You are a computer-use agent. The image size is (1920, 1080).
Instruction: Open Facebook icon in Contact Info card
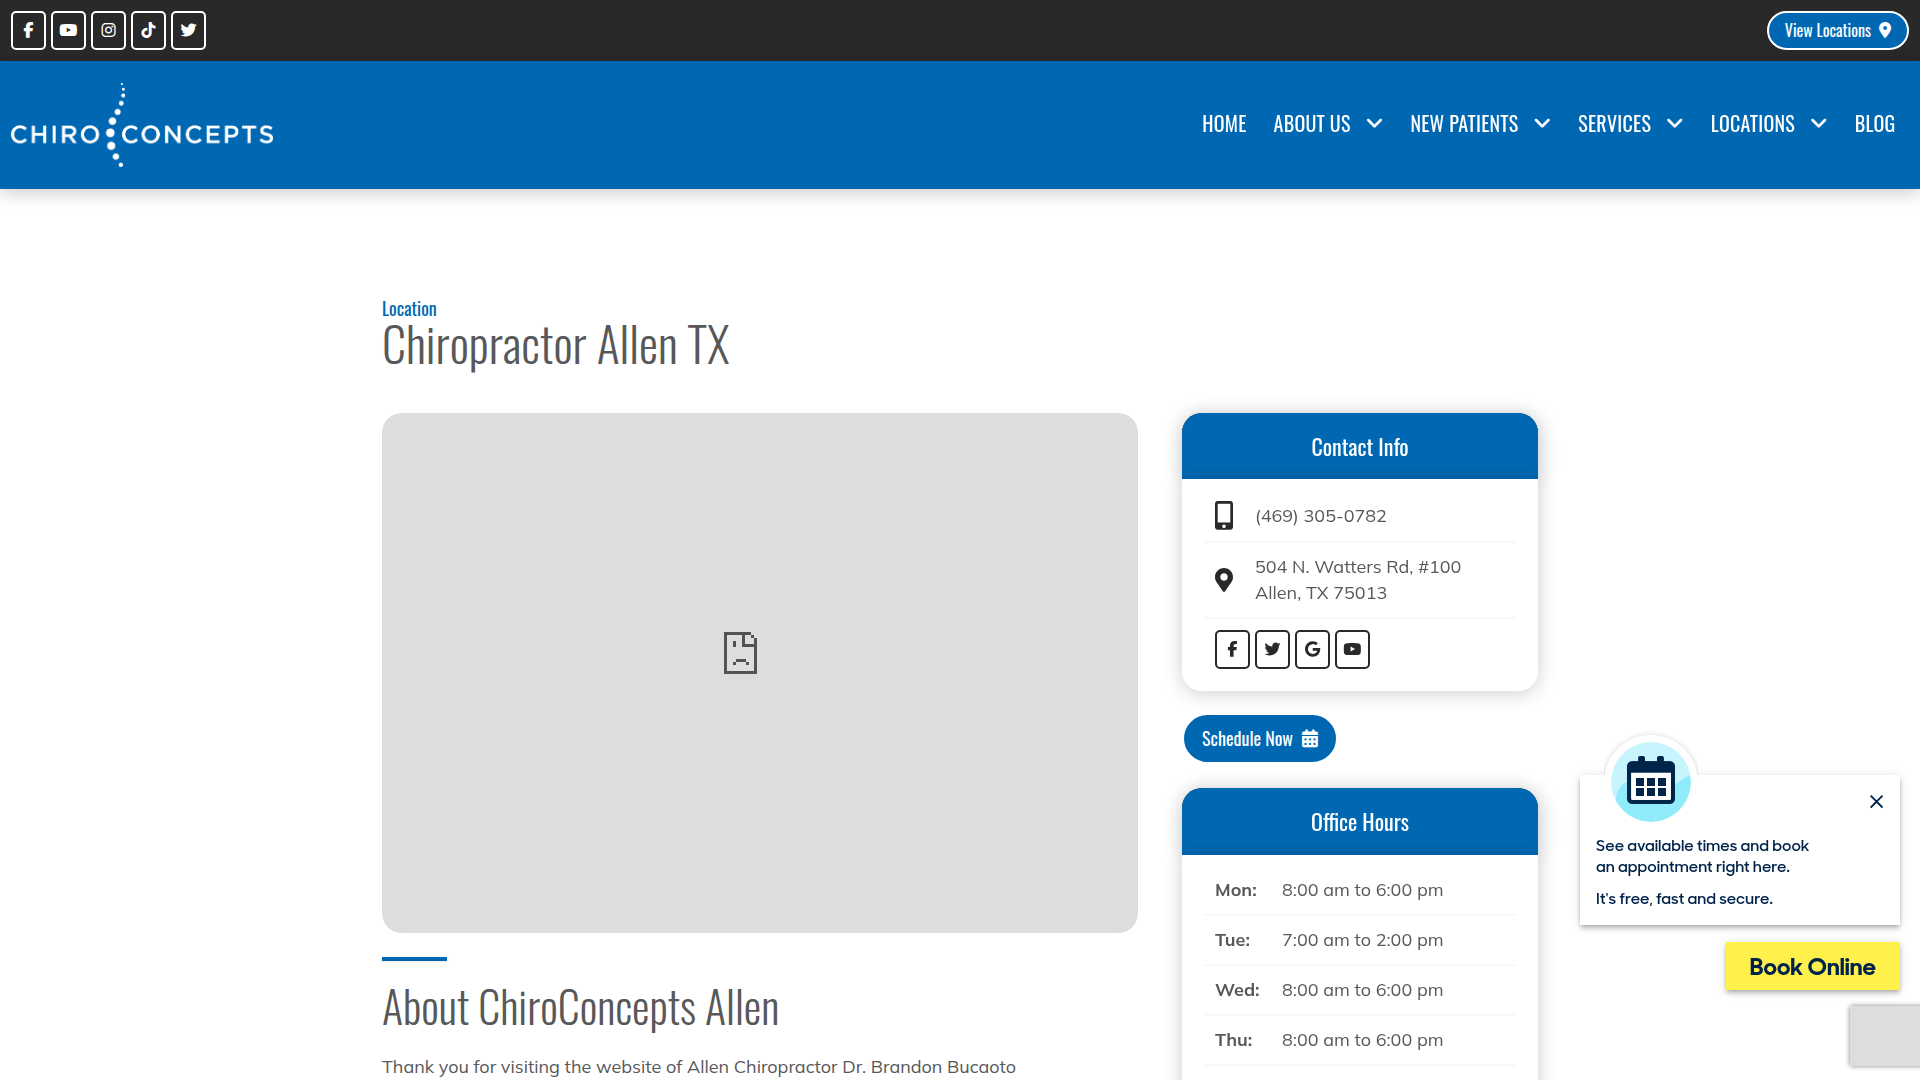(x=1232, y=649)
